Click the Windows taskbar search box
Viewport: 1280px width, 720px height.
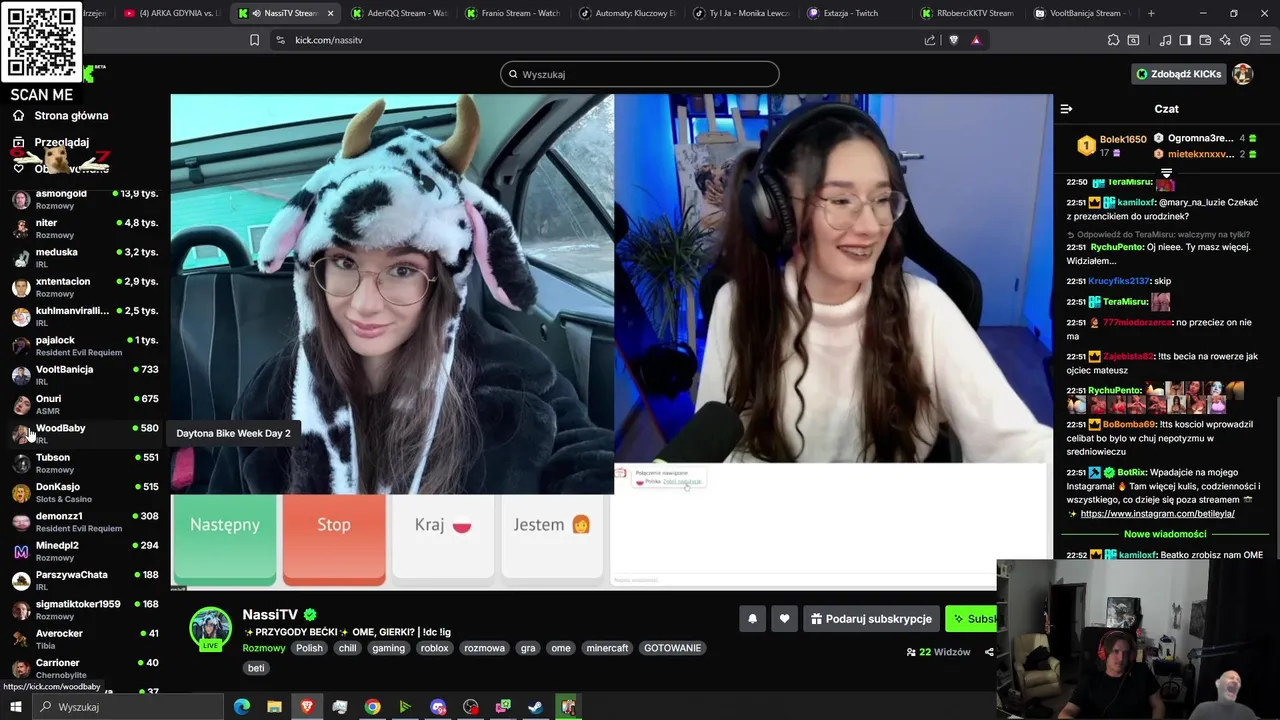pos(128,707)
